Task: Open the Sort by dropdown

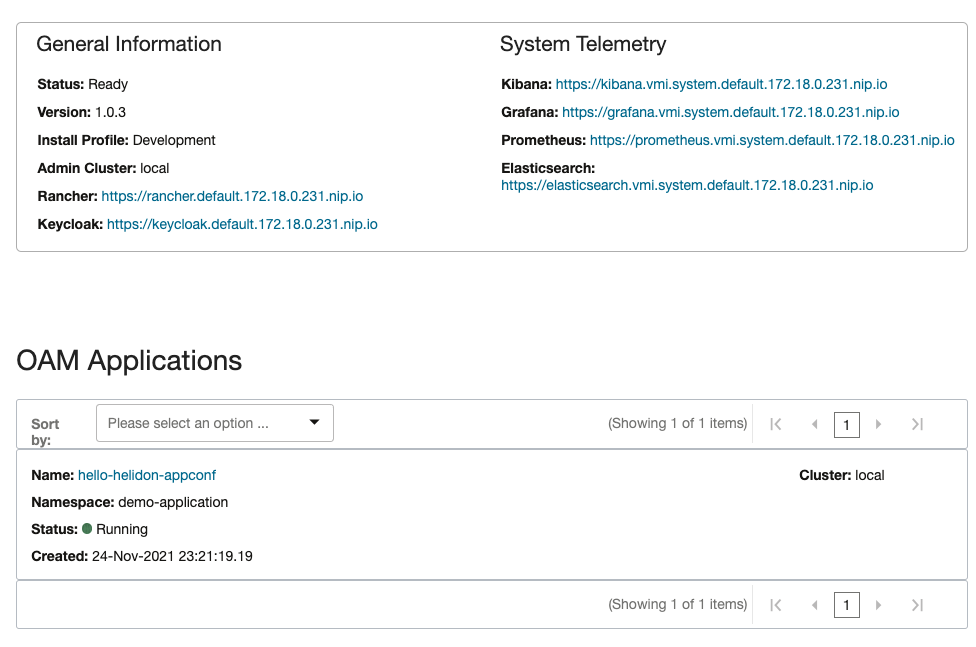Action: coord(214,423)
